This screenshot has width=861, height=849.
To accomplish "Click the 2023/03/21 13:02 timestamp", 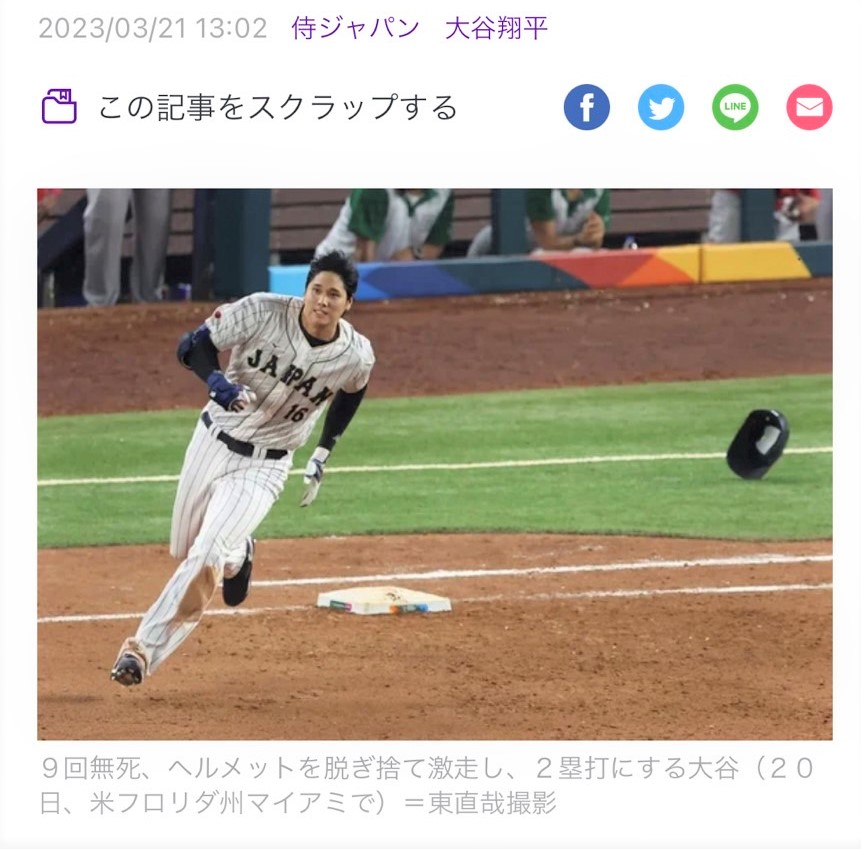I will pos(153,28).
